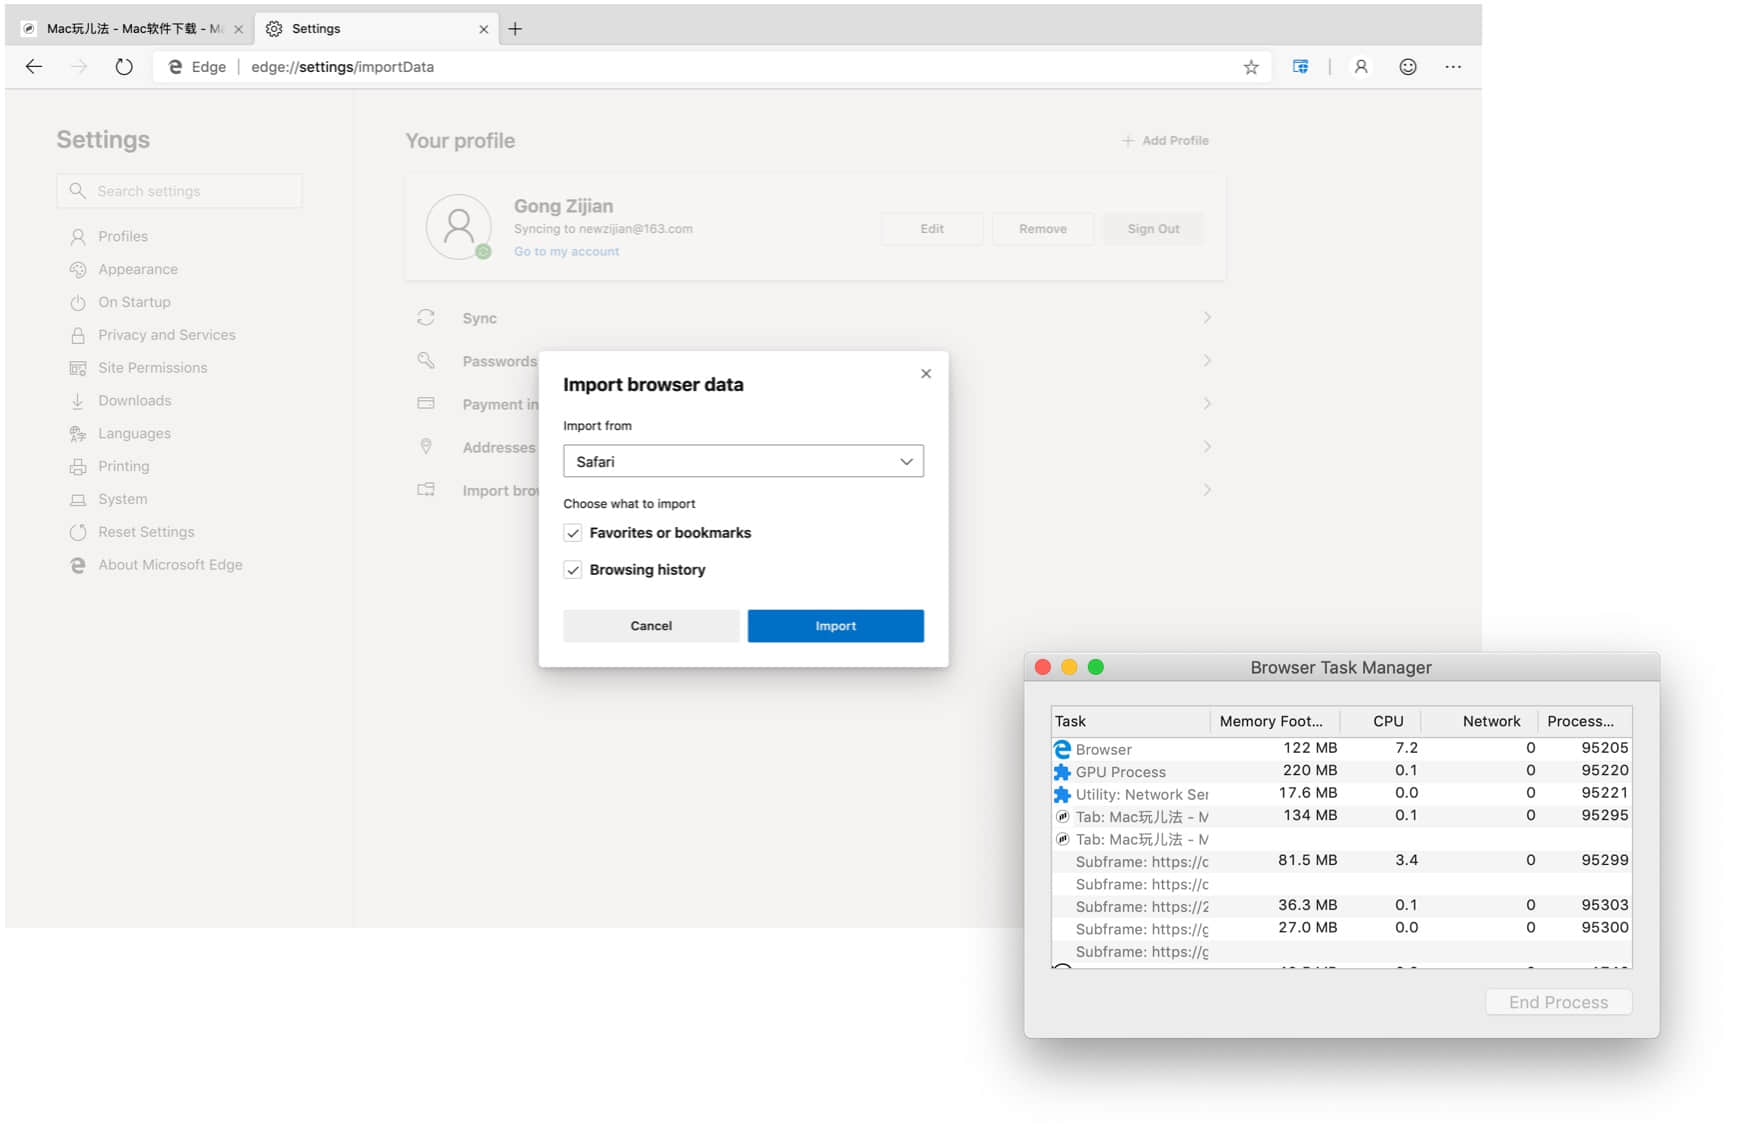Viewport: 1738px width, 1140px height.
Task: Select the Browser task row
Action: coord(1342,749)
